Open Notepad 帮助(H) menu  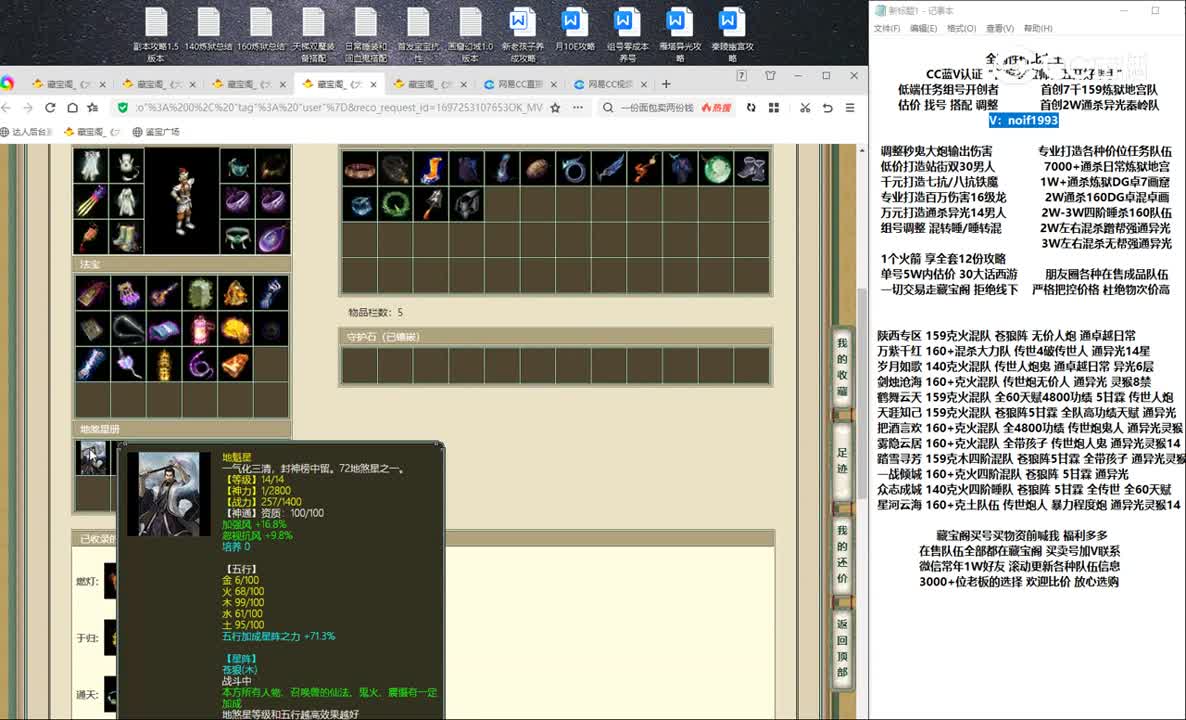click(1038, 29)
